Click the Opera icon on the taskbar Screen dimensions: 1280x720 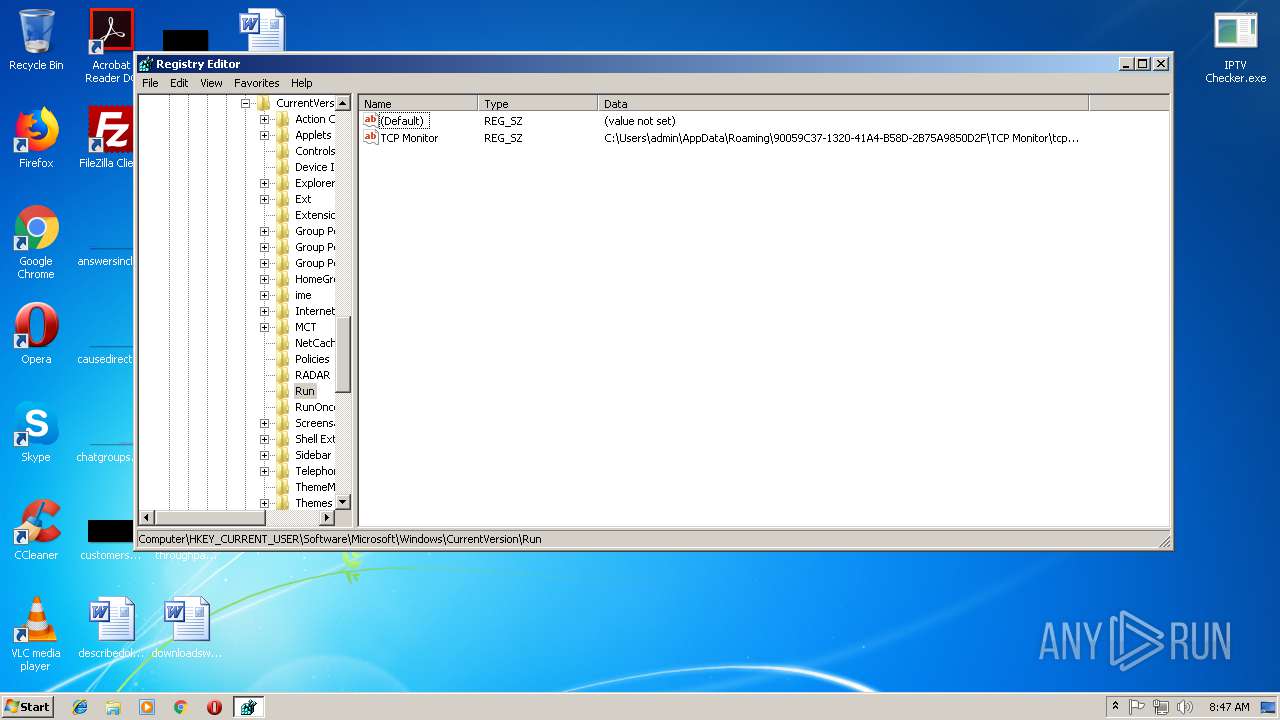tap(214, 707)
